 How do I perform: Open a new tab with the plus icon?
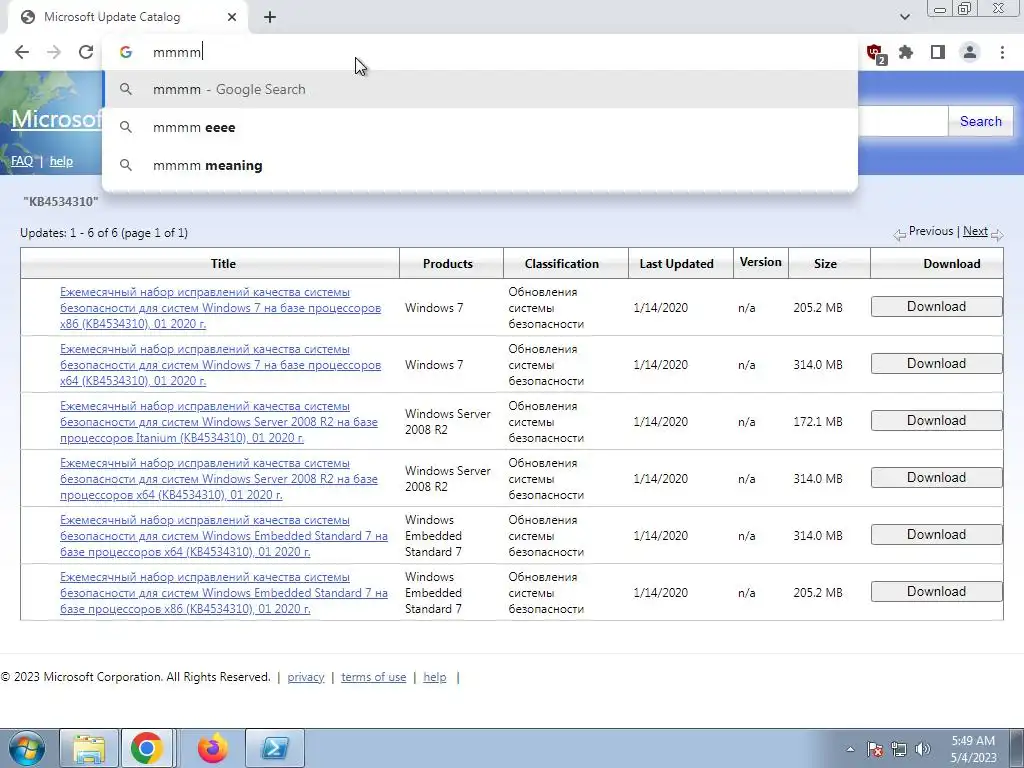coord(270,18)
